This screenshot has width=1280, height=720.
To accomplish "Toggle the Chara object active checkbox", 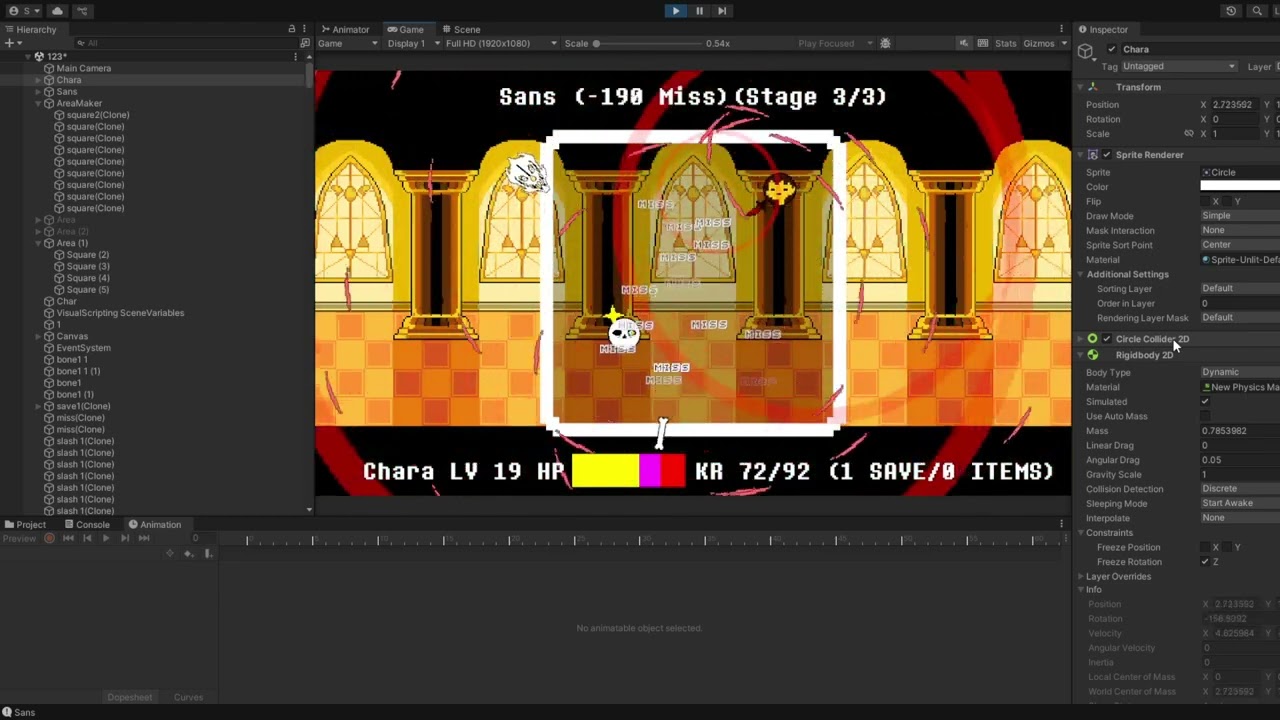I will 1111,49.
